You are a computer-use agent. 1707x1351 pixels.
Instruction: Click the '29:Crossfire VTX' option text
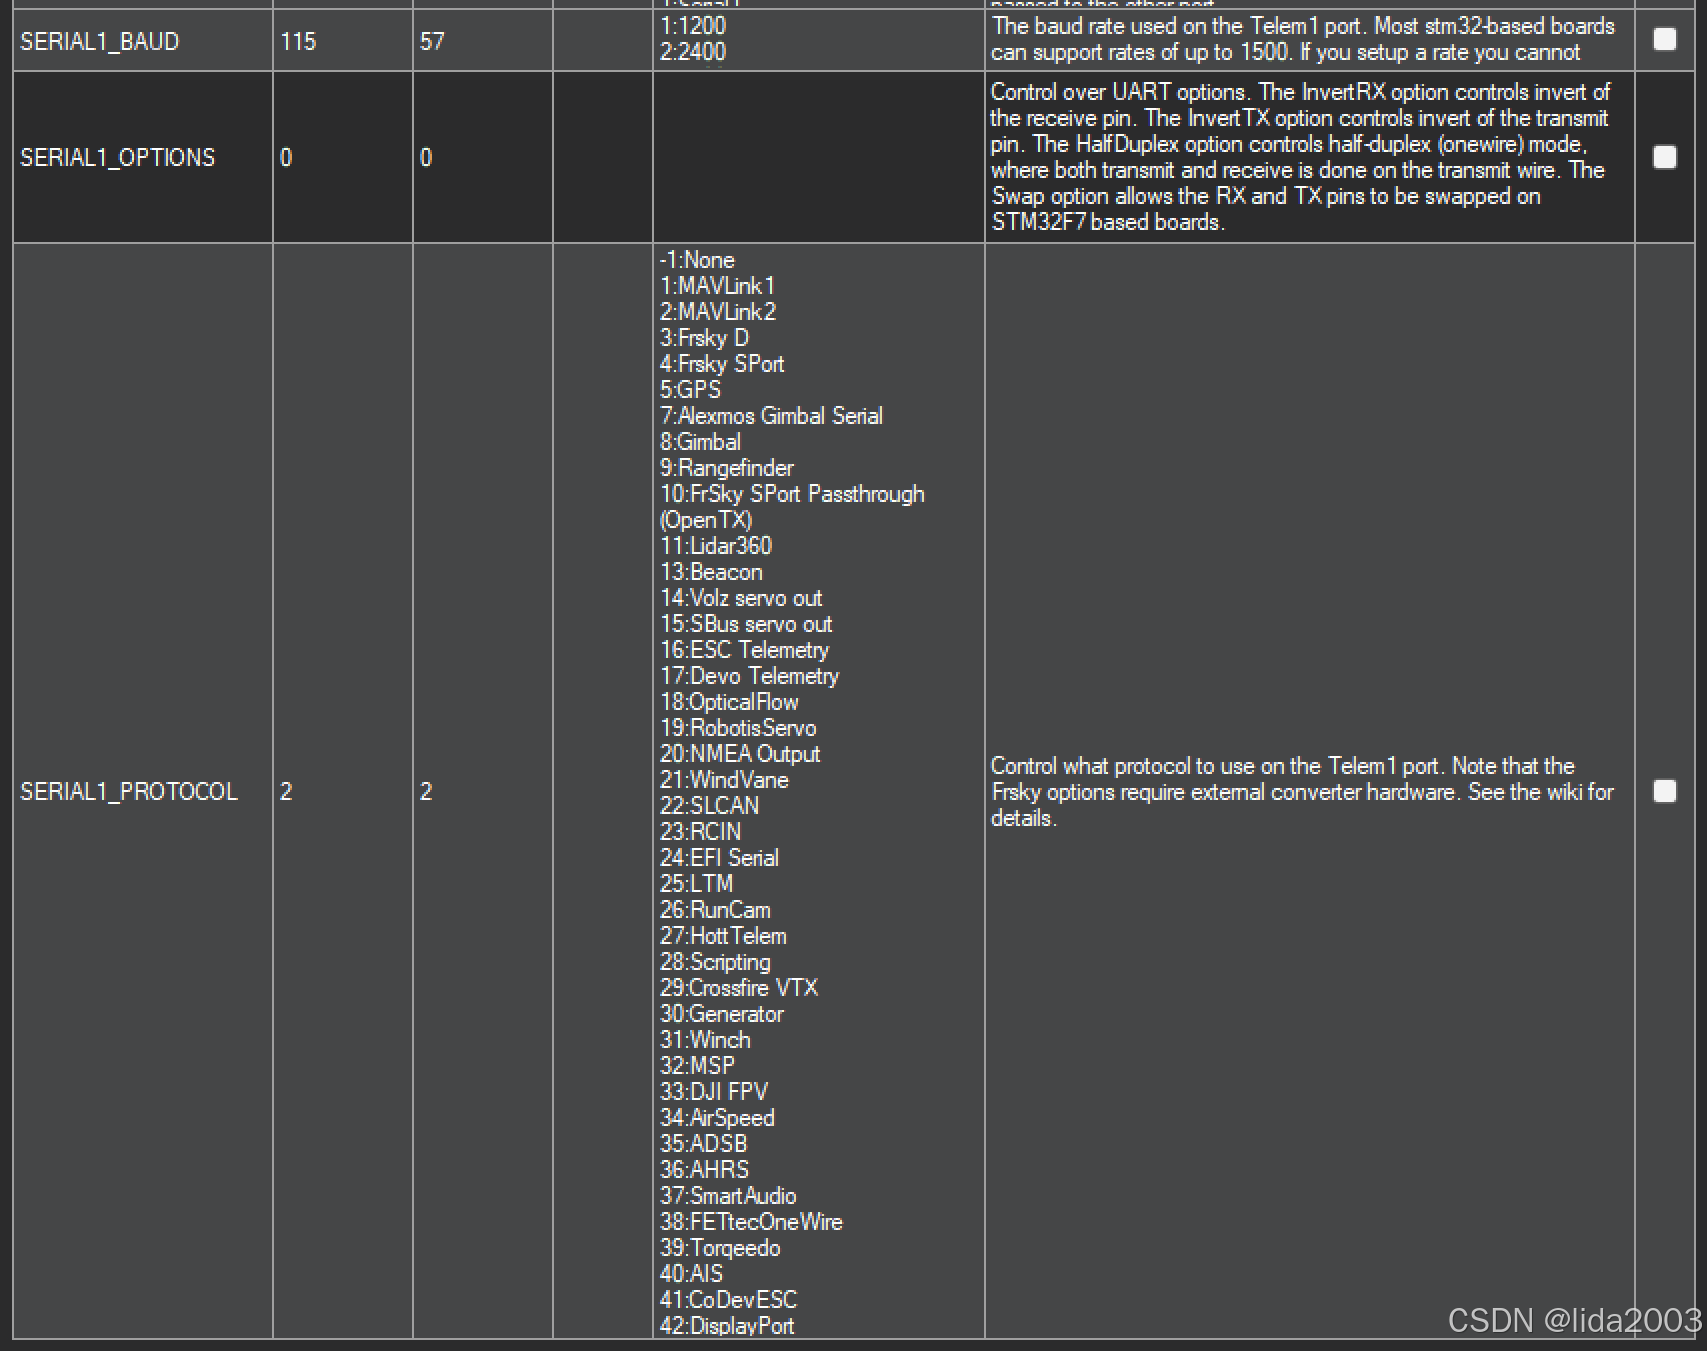[739, 988]
